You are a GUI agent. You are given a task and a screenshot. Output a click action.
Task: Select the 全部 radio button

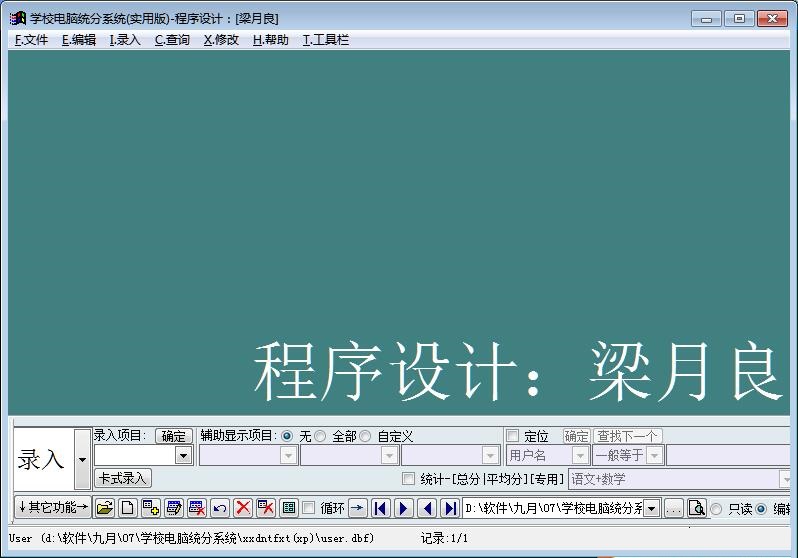[x=320, y=436]
